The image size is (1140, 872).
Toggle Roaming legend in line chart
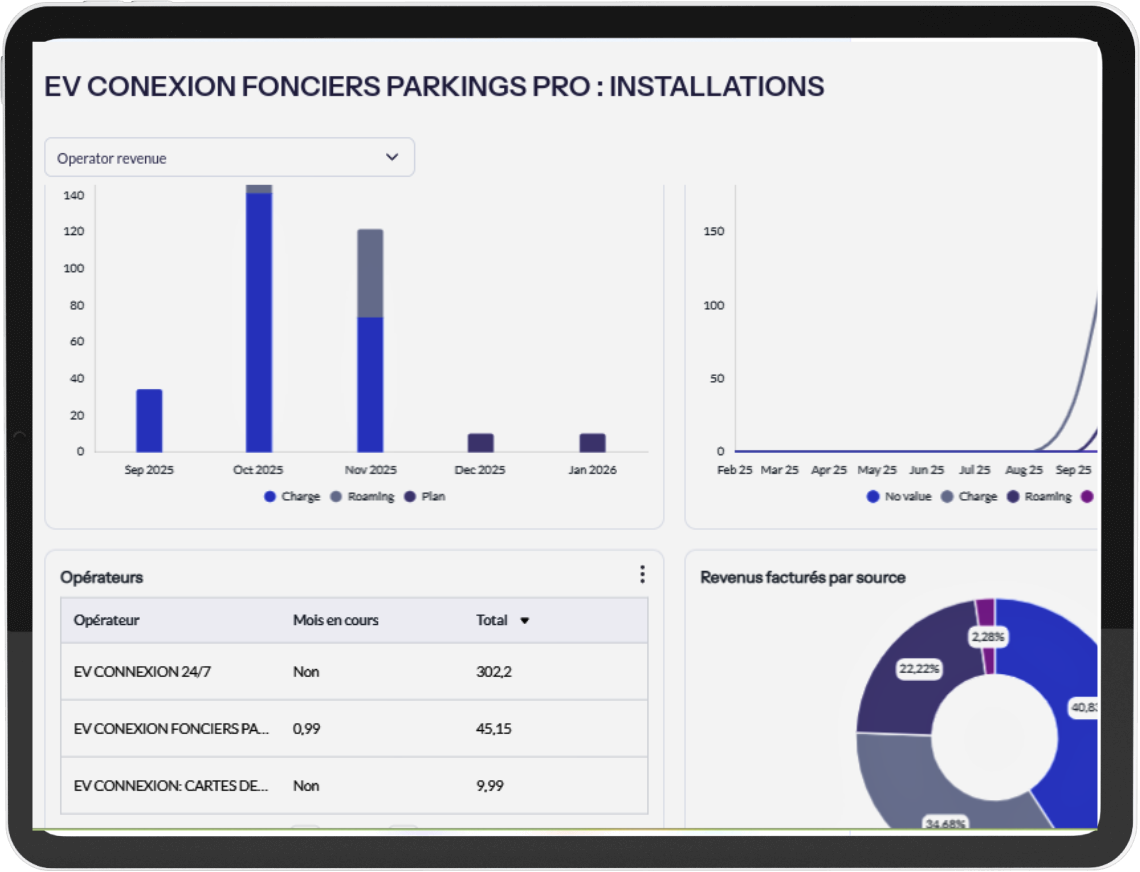point(1039,497)
